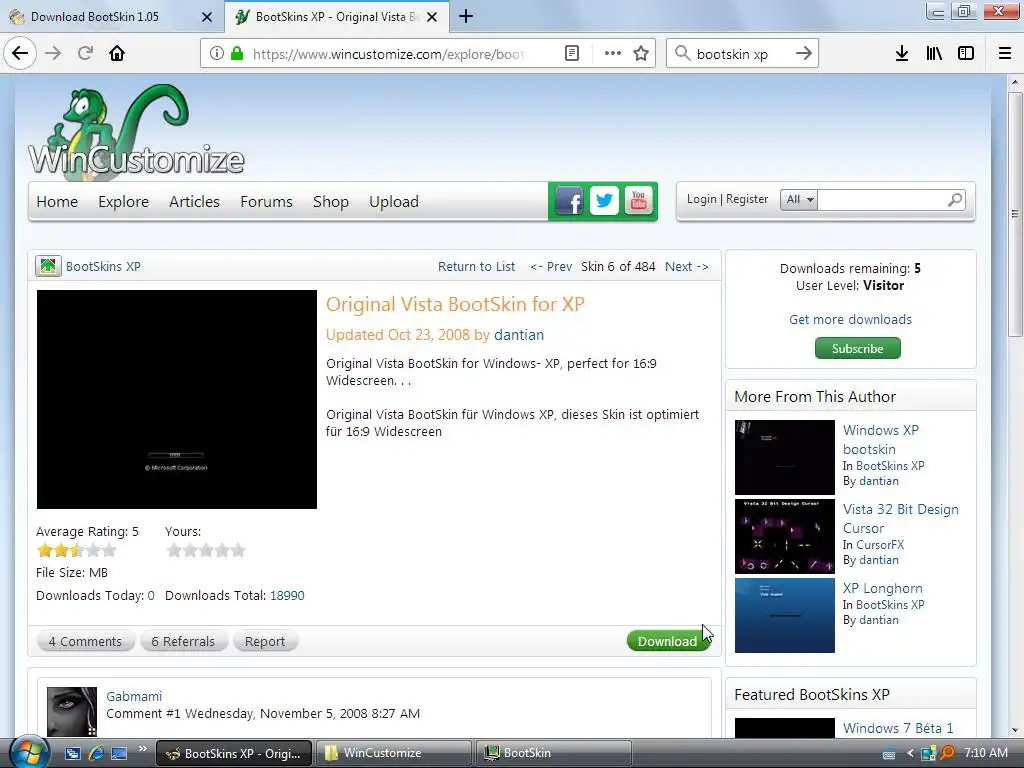Open the Upload menu item
The height and width of the screenshot is (768, 1024).
[x=394, y=202]
